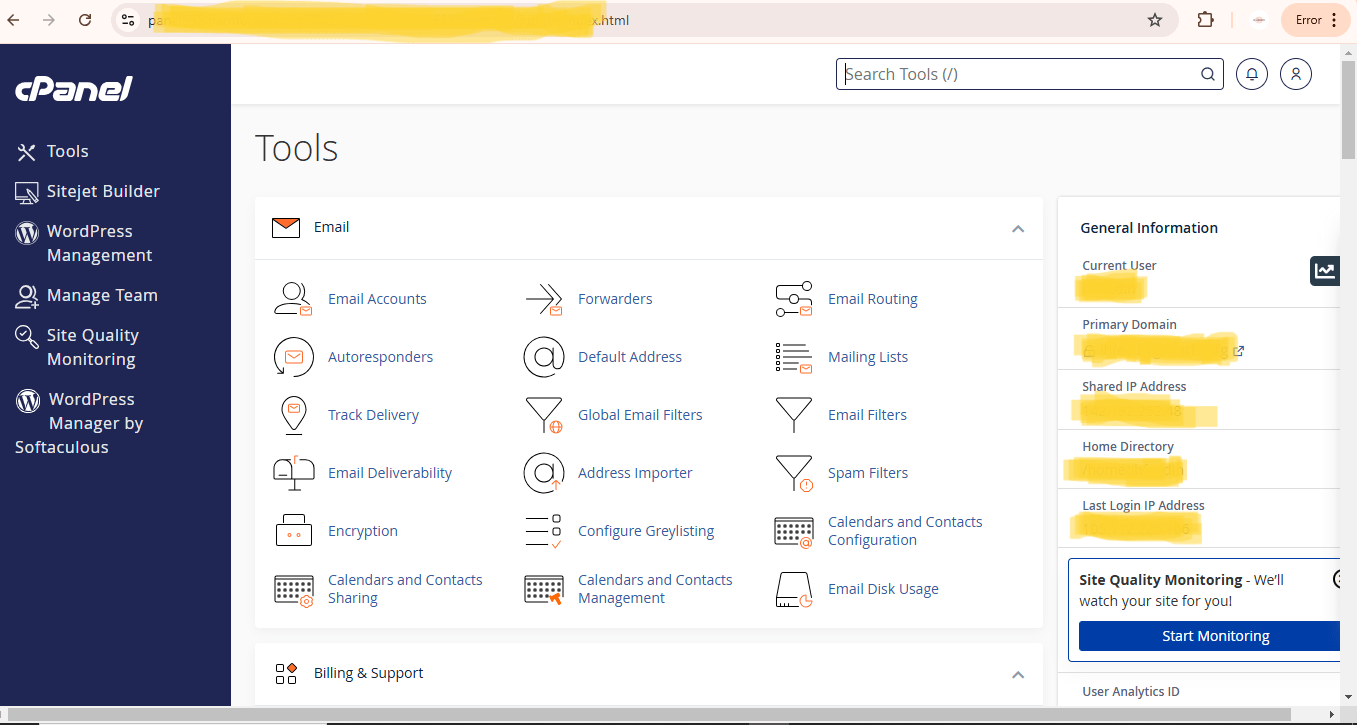1357x725 pixels.
Task: Click the Calendars and Contacts Management icon
Action: 544,589
